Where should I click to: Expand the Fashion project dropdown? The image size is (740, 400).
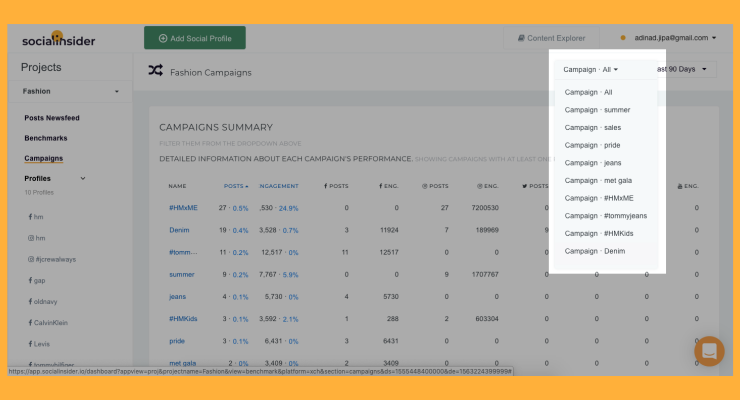click(x=70, y=92)
